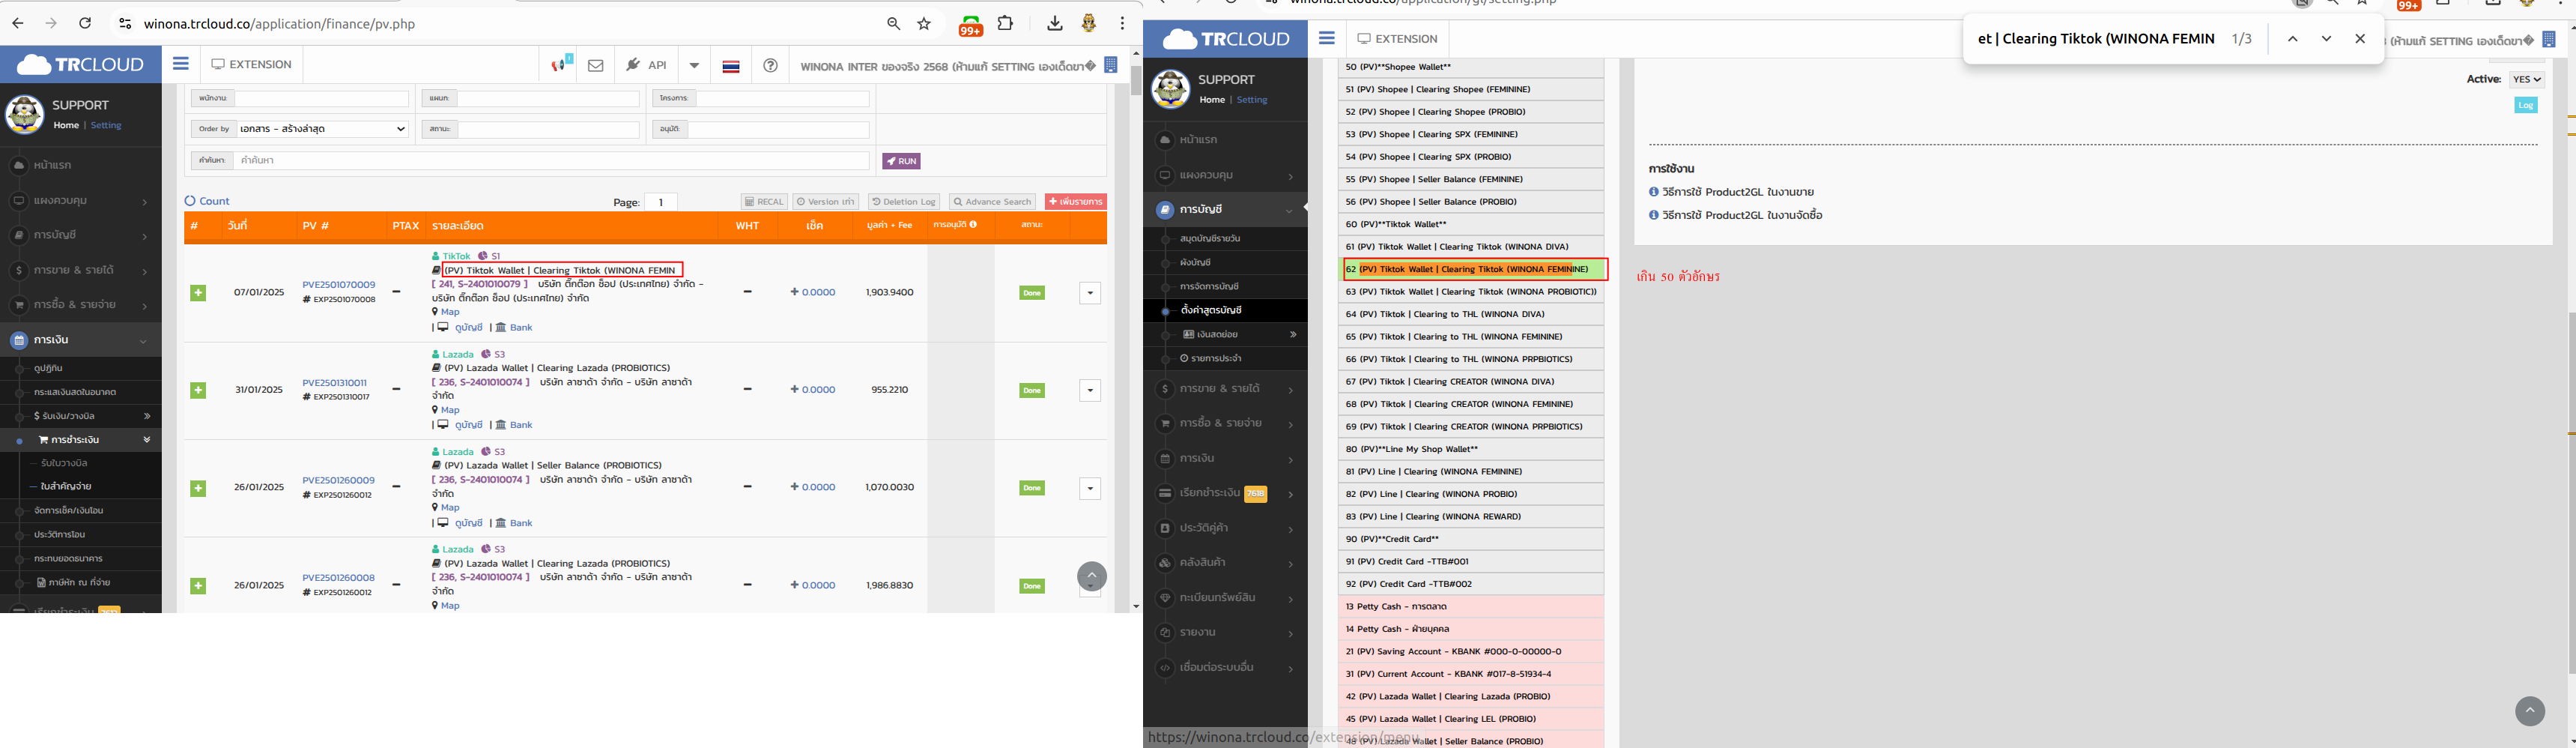Open the Active YES dropdown in right window

point(2526,79)
